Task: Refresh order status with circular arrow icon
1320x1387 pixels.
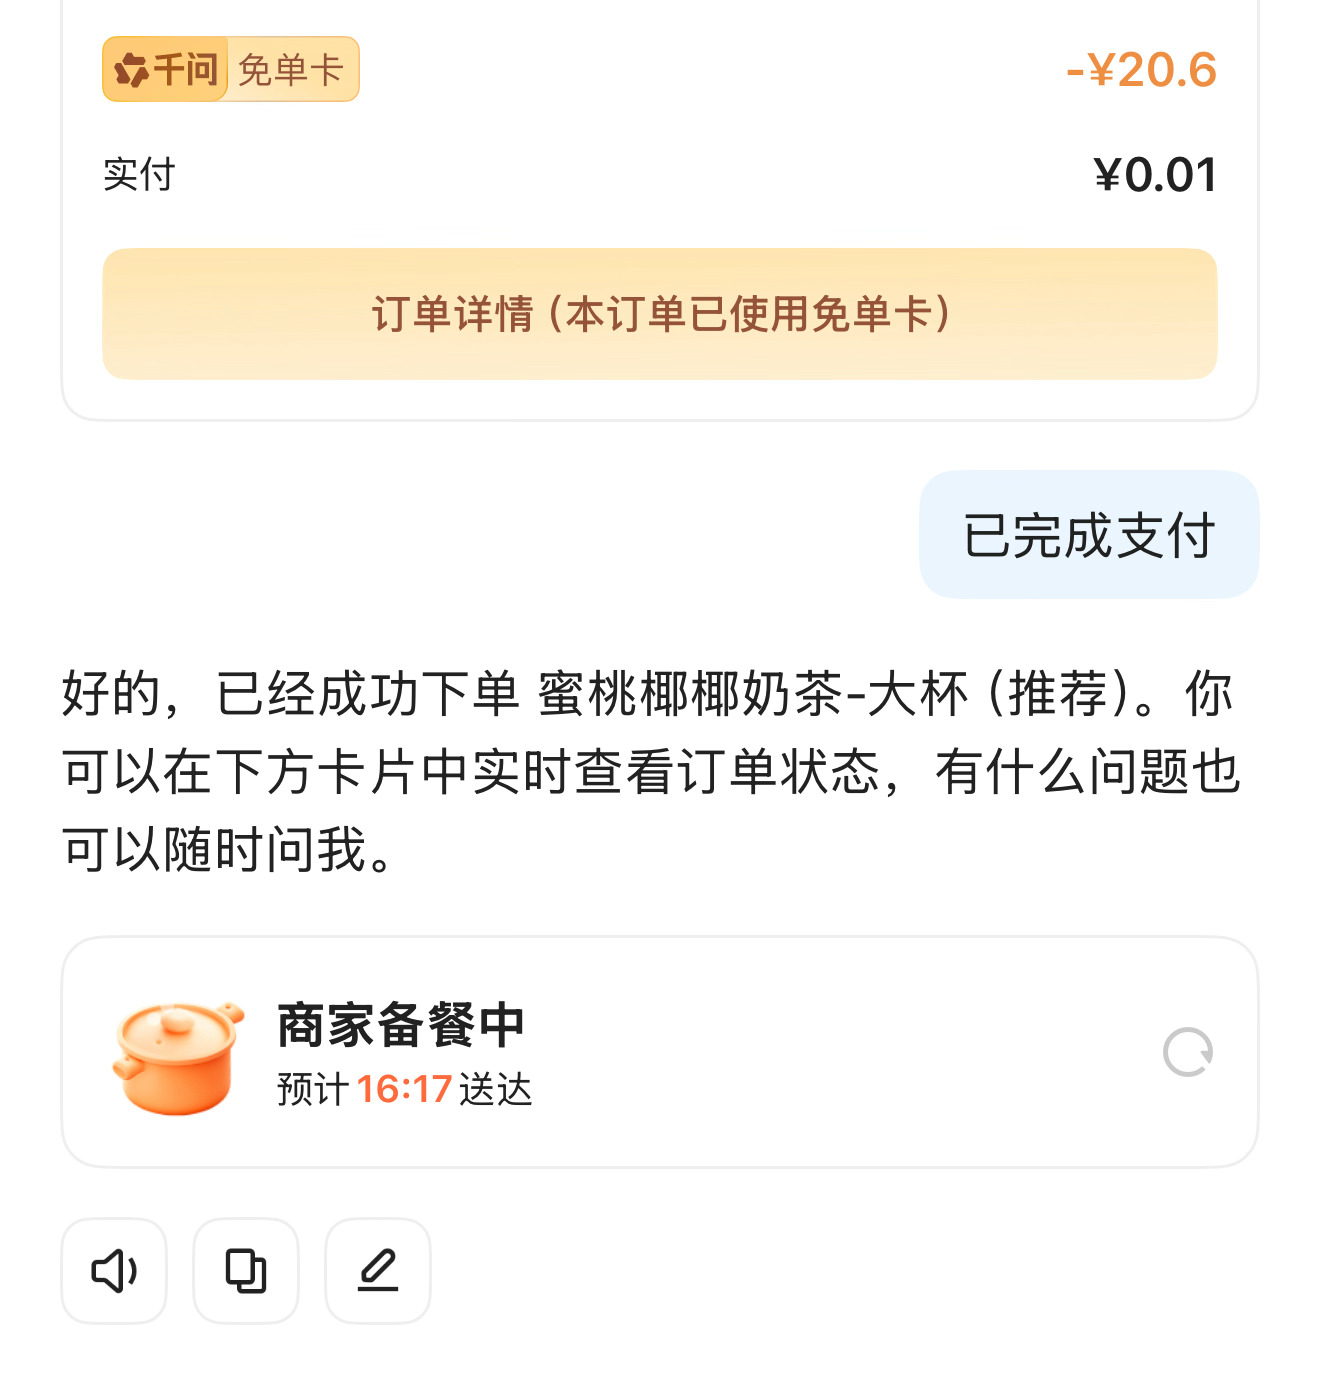Action: coord(1188,1052)
